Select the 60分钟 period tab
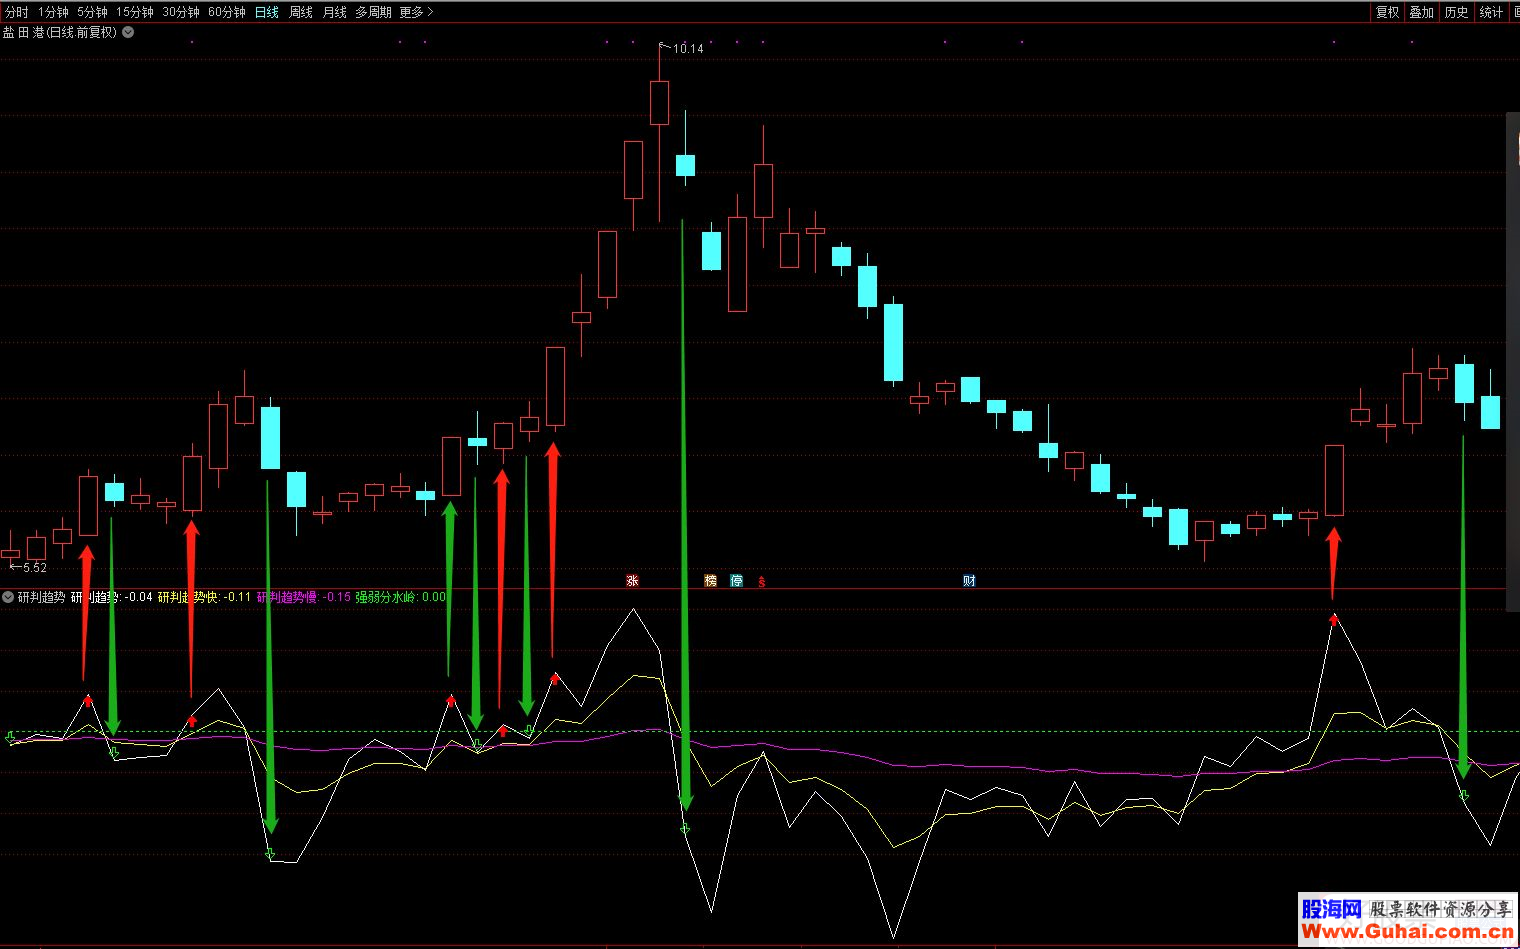This screenshot has width=1520, height=949. click(x=227, y=12)
